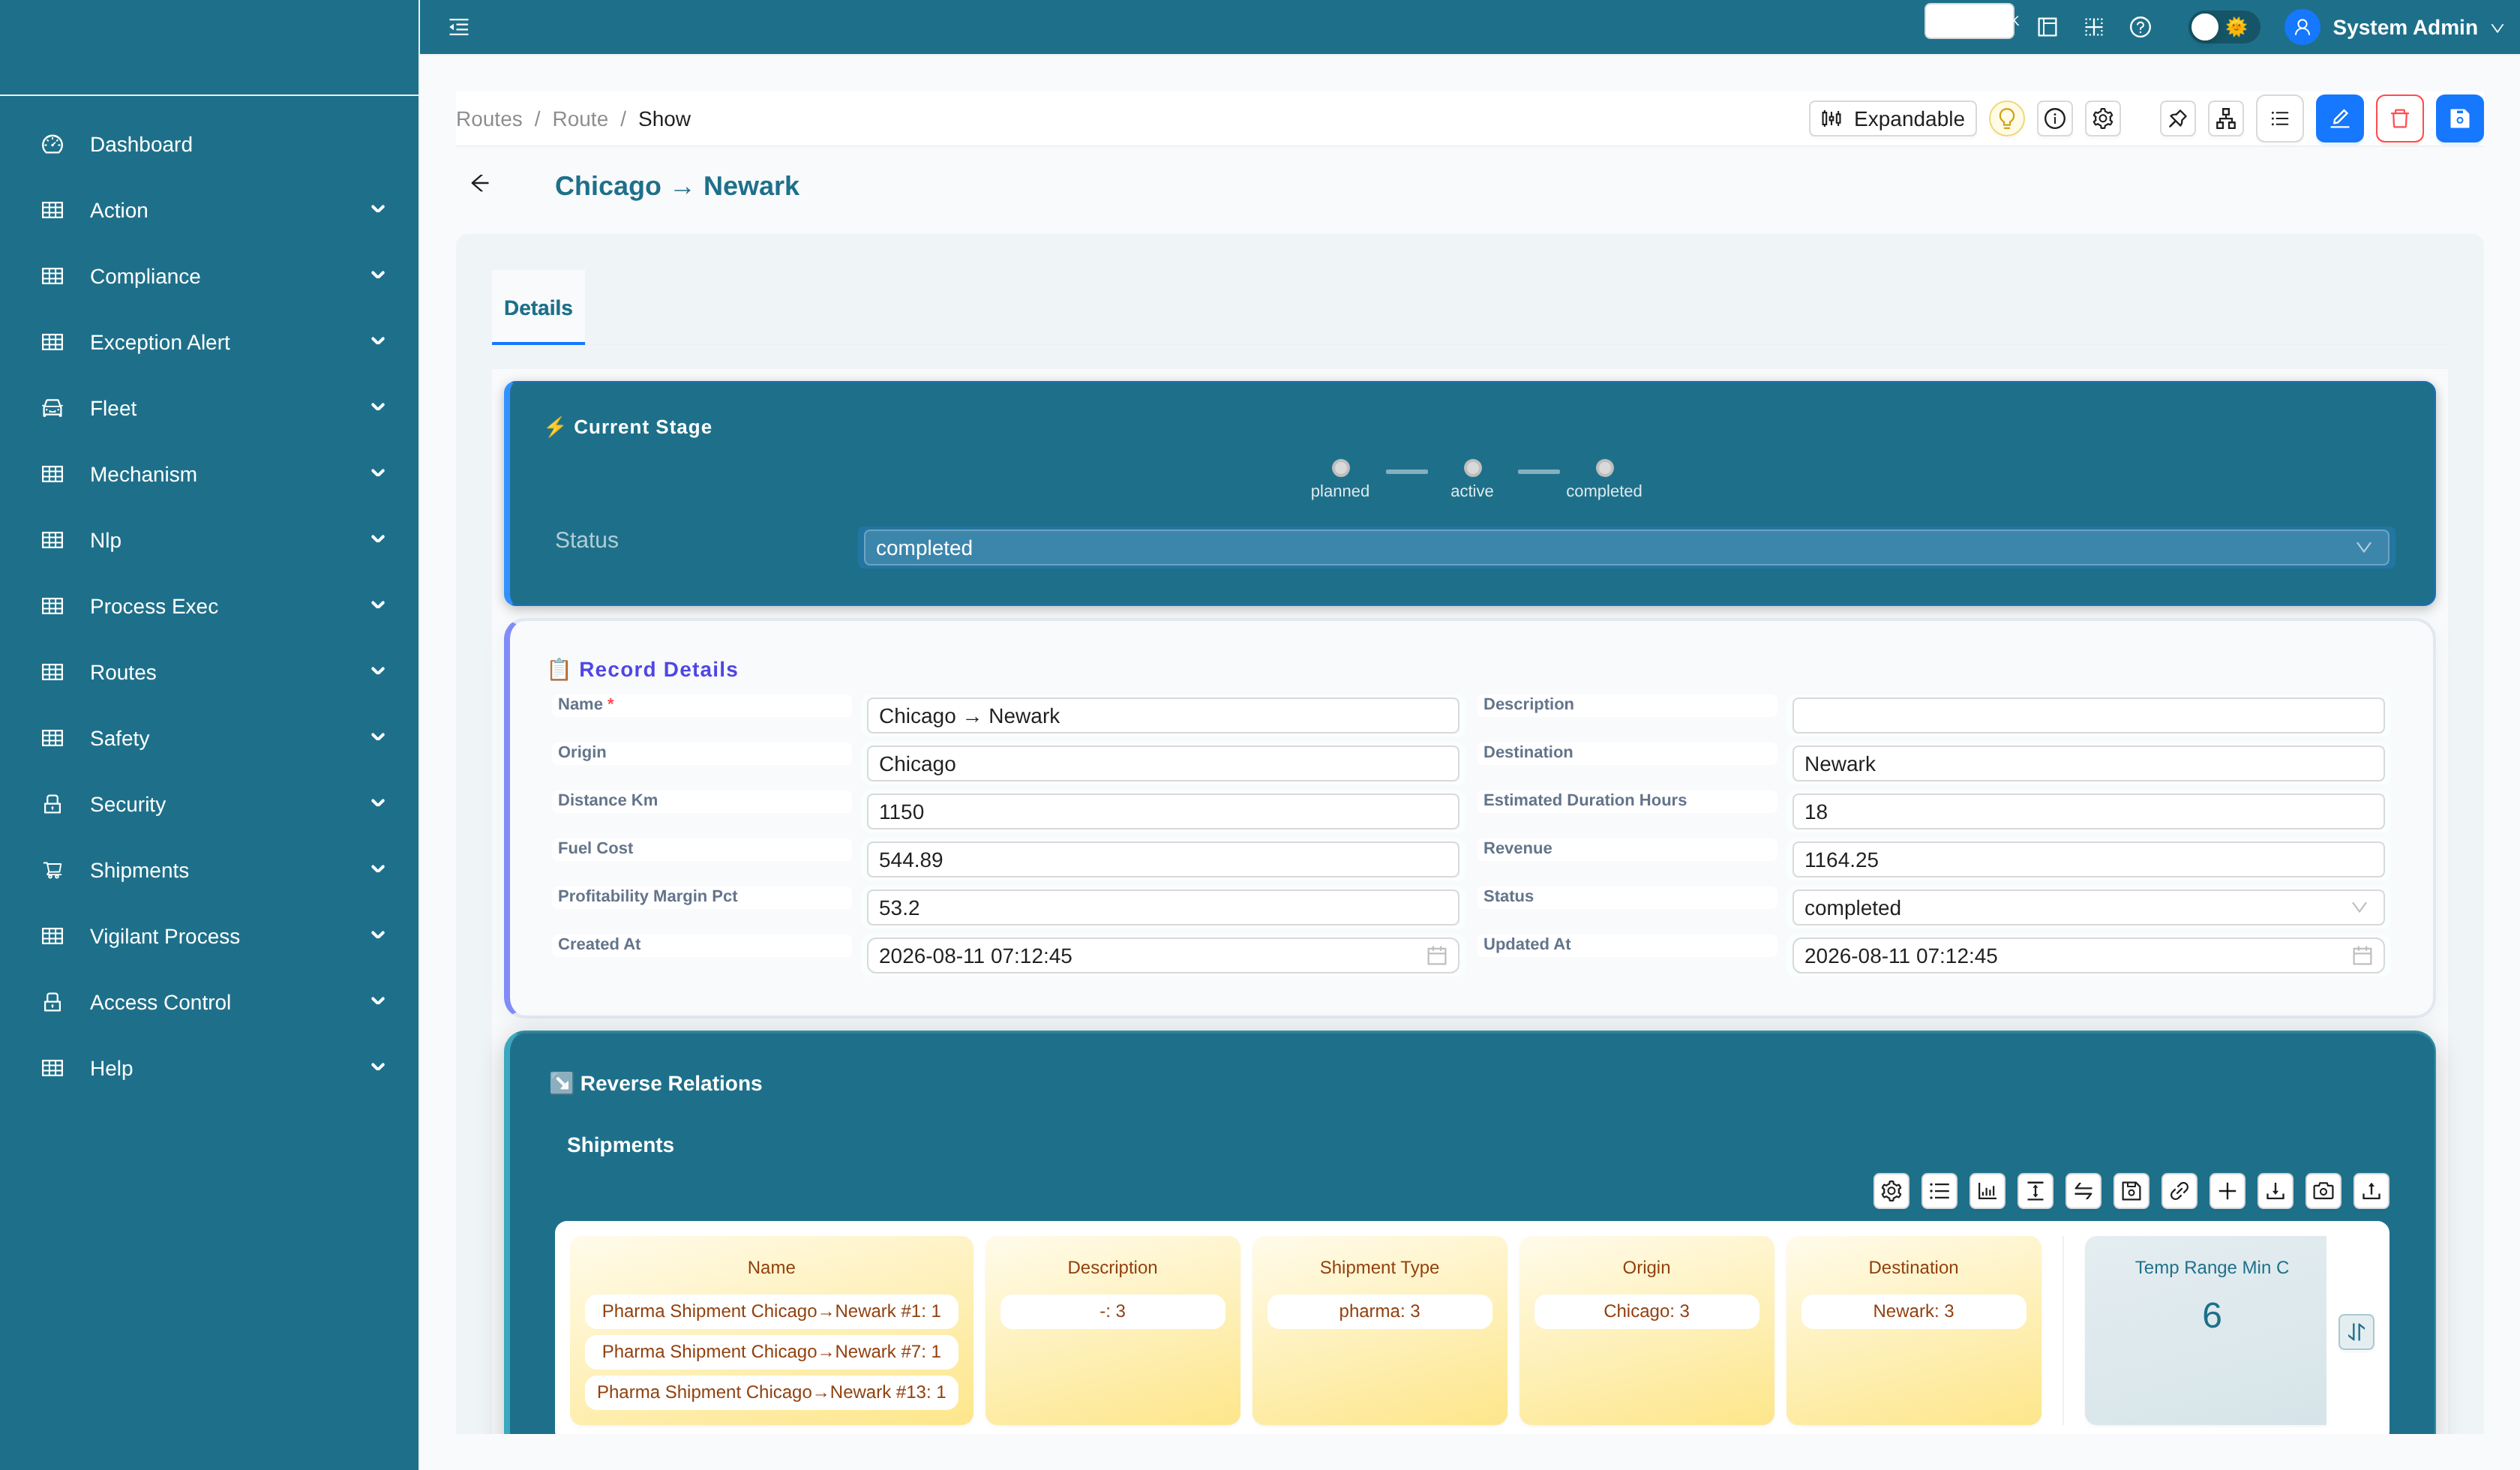Viewport: 2520px width, 1470px height.
Task: Expand the Action sidebar menu
Action: coord(209,210)
